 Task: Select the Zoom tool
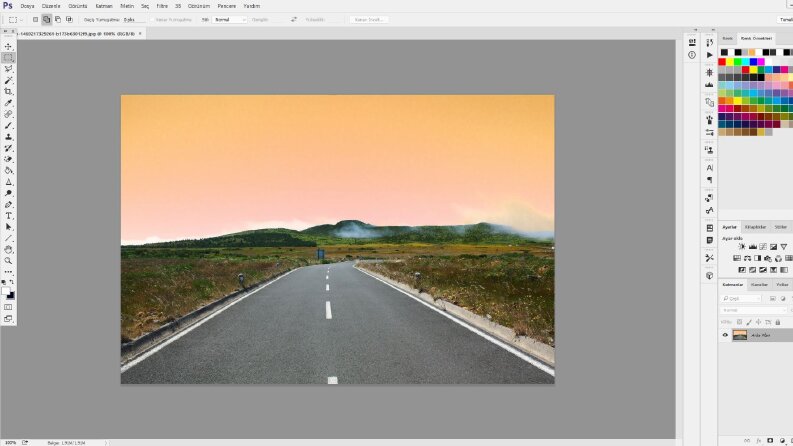click(8, 261)
